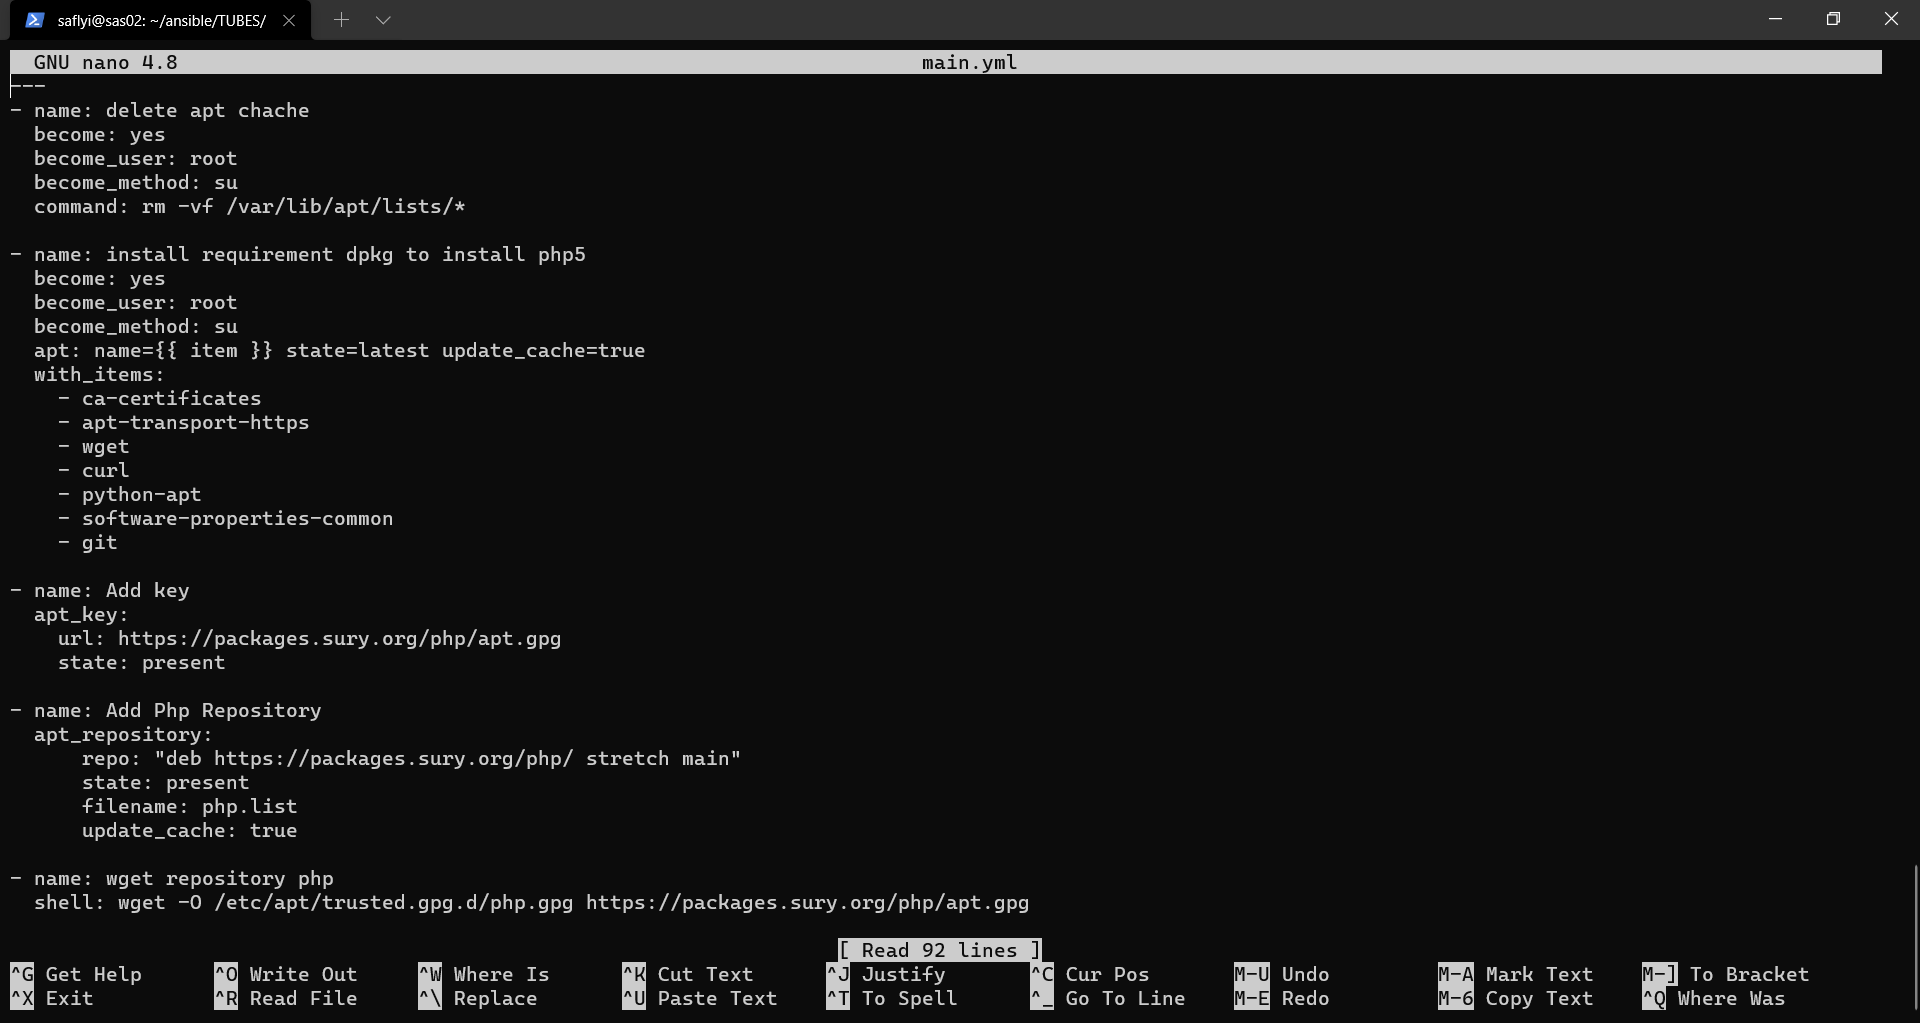Click the ^O Write Out shortcut

click(x=286, y=974)
